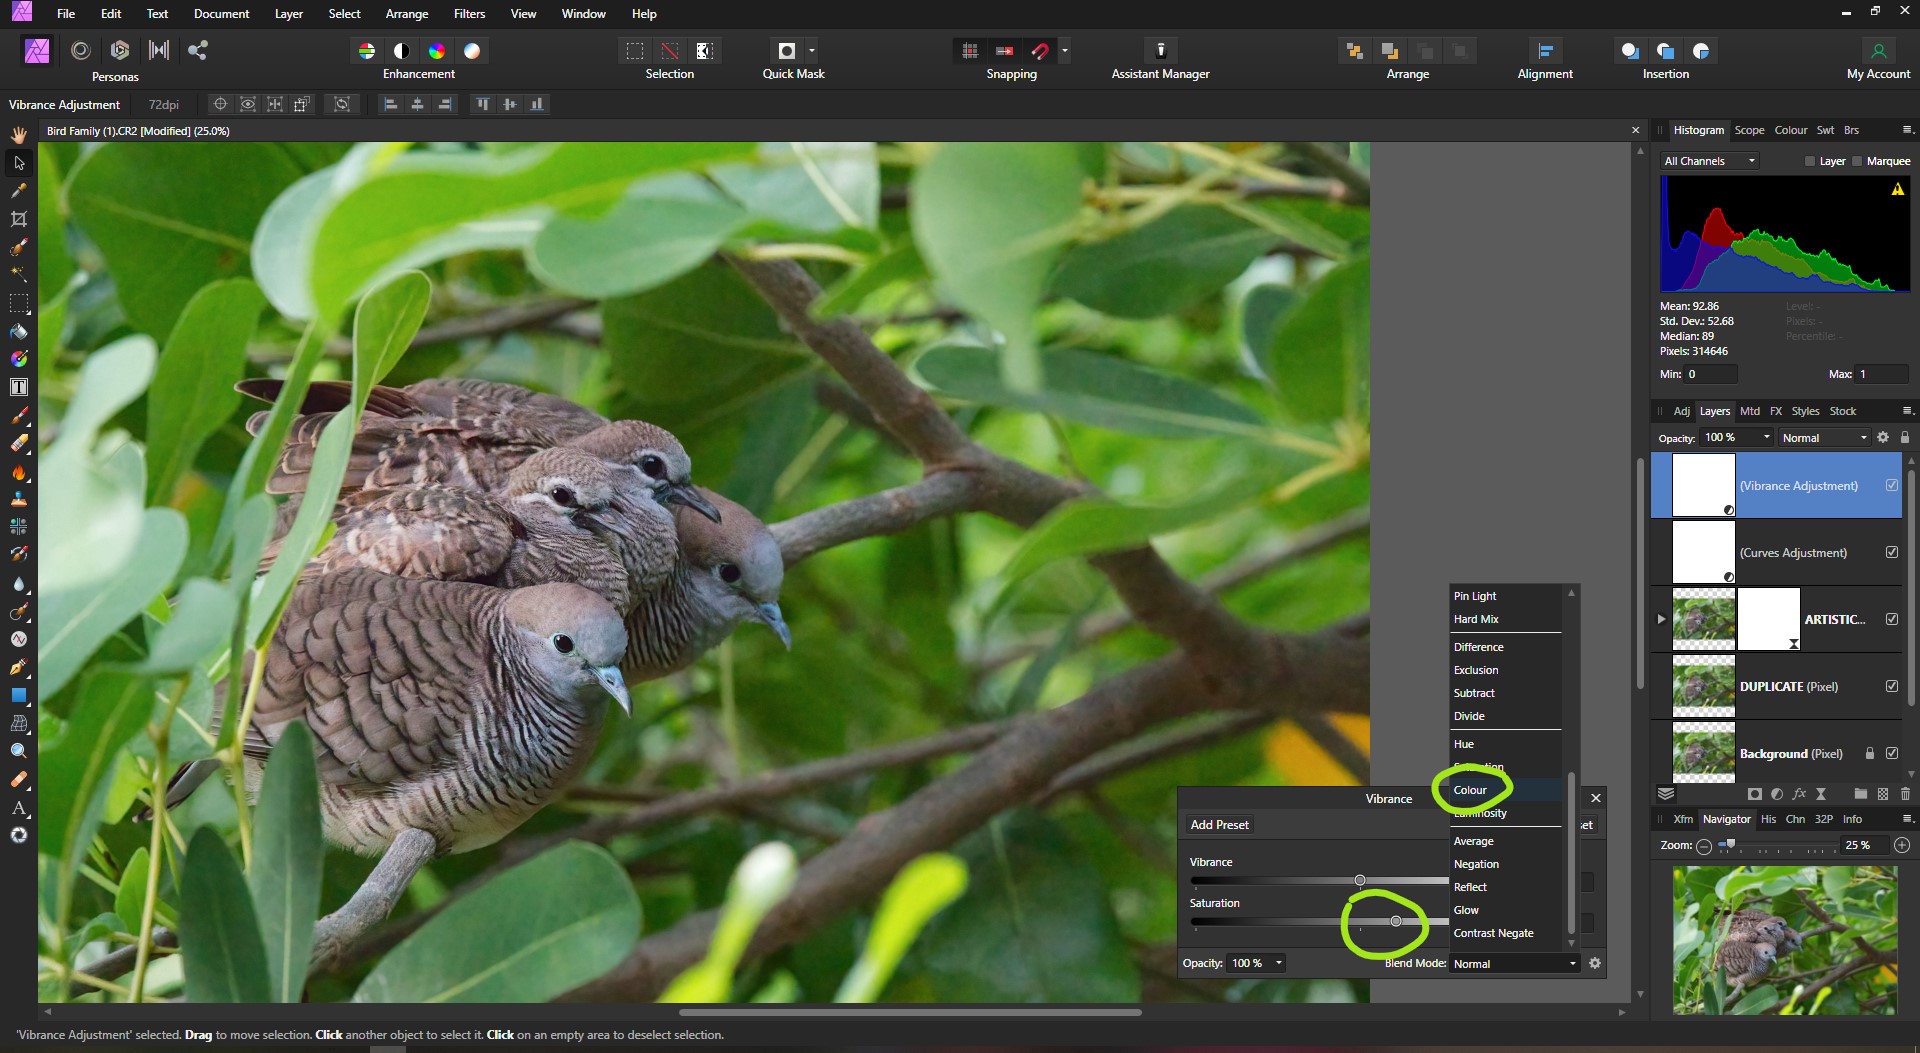Image resolution: width=1920 pixels, height=1053 pixels.
Task: Open the Assistant Manager
Action: [x=1160, y=51]
